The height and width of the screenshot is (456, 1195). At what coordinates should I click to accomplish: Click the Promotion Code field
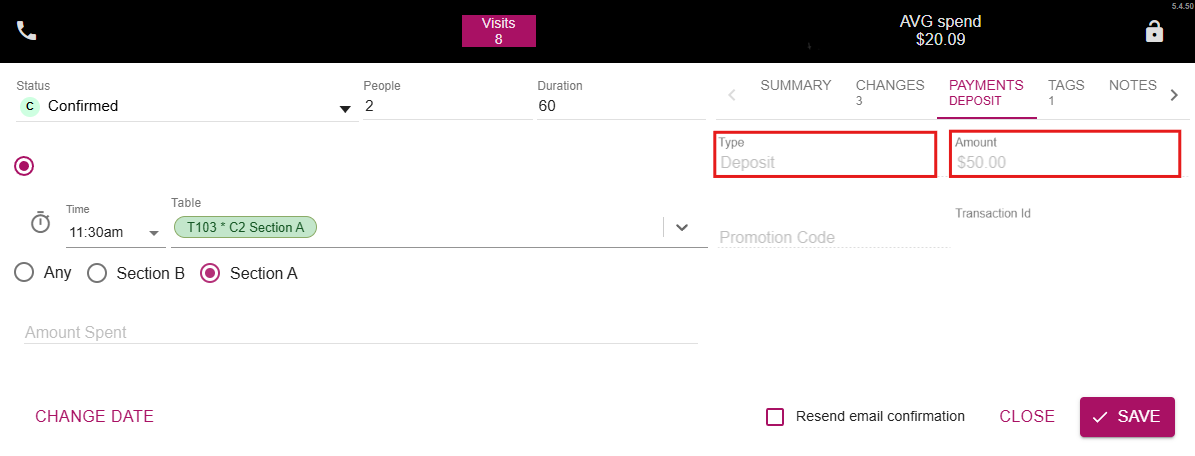pos(835,237)
